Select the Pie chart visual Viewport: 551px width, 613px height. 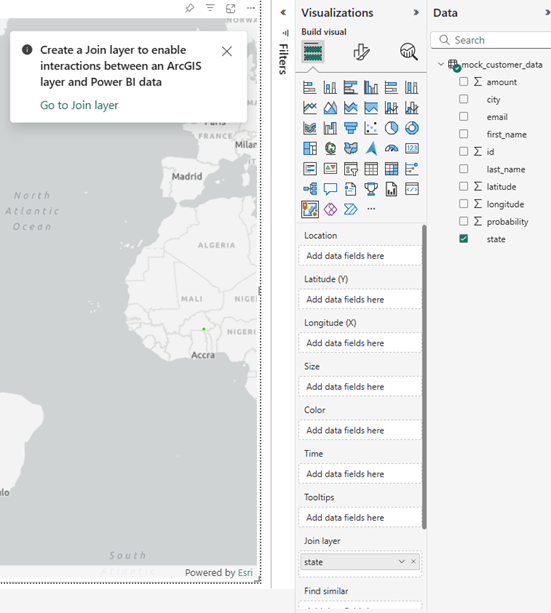point(391,128)
